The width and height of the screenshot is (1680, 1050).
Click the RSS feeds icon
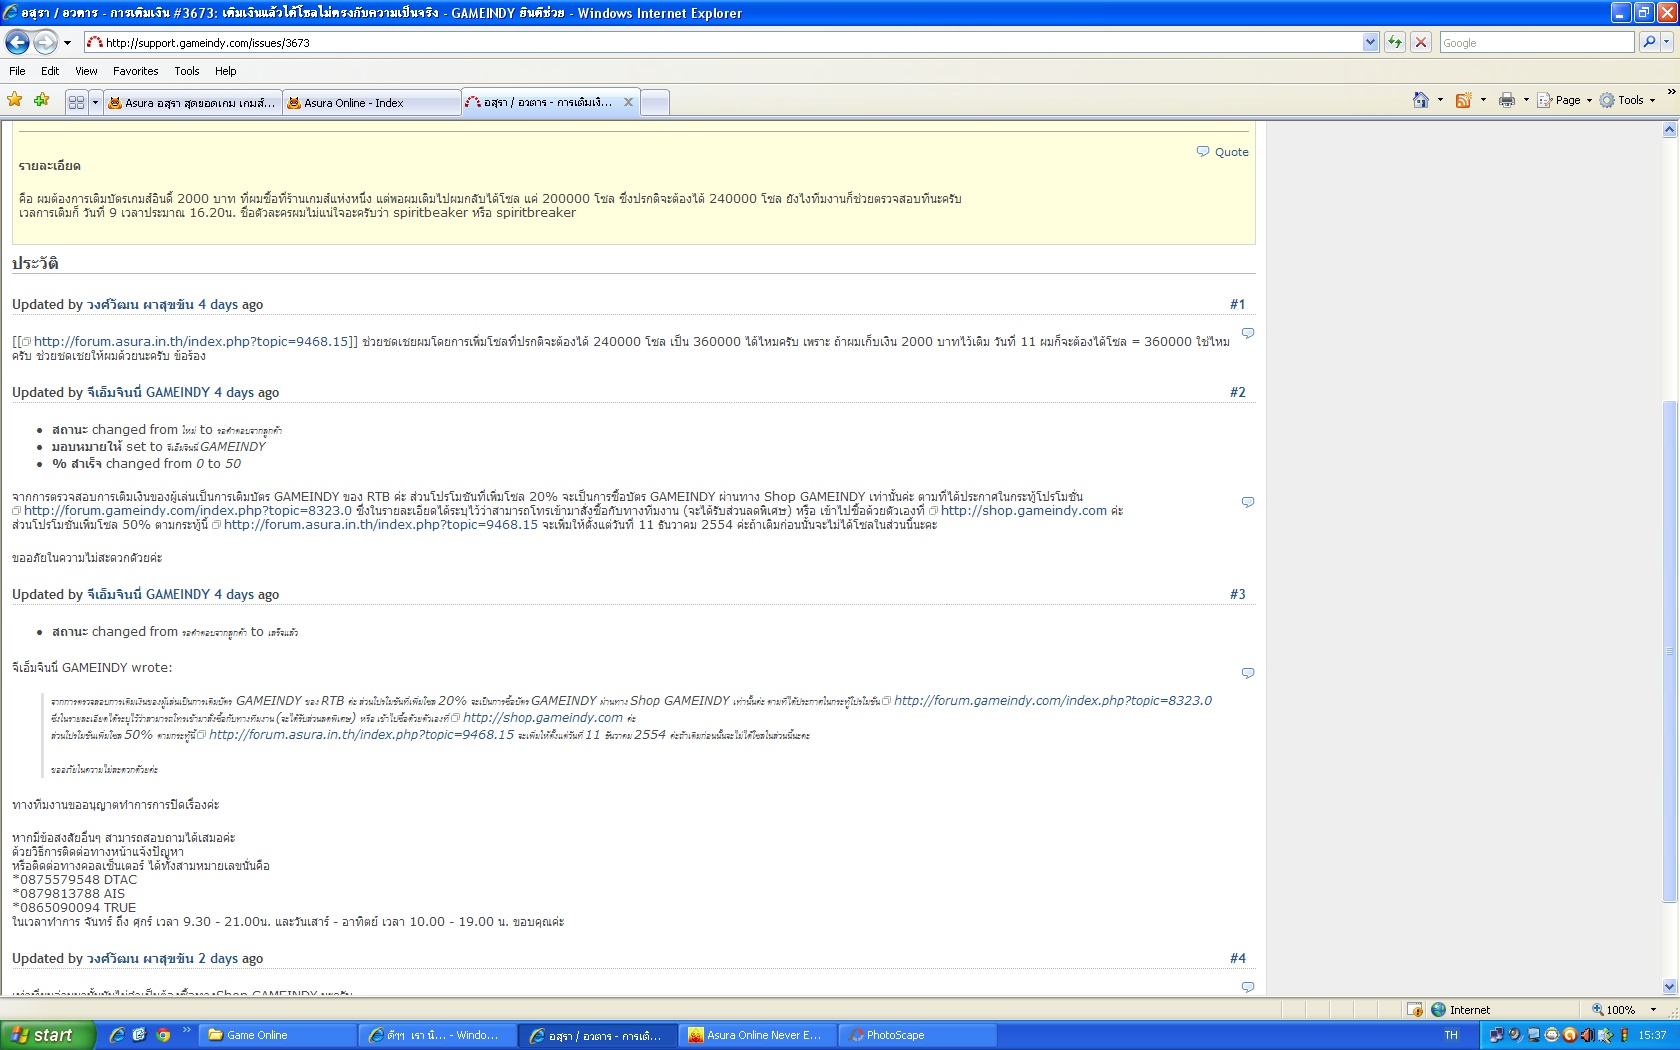(1463, 100)
